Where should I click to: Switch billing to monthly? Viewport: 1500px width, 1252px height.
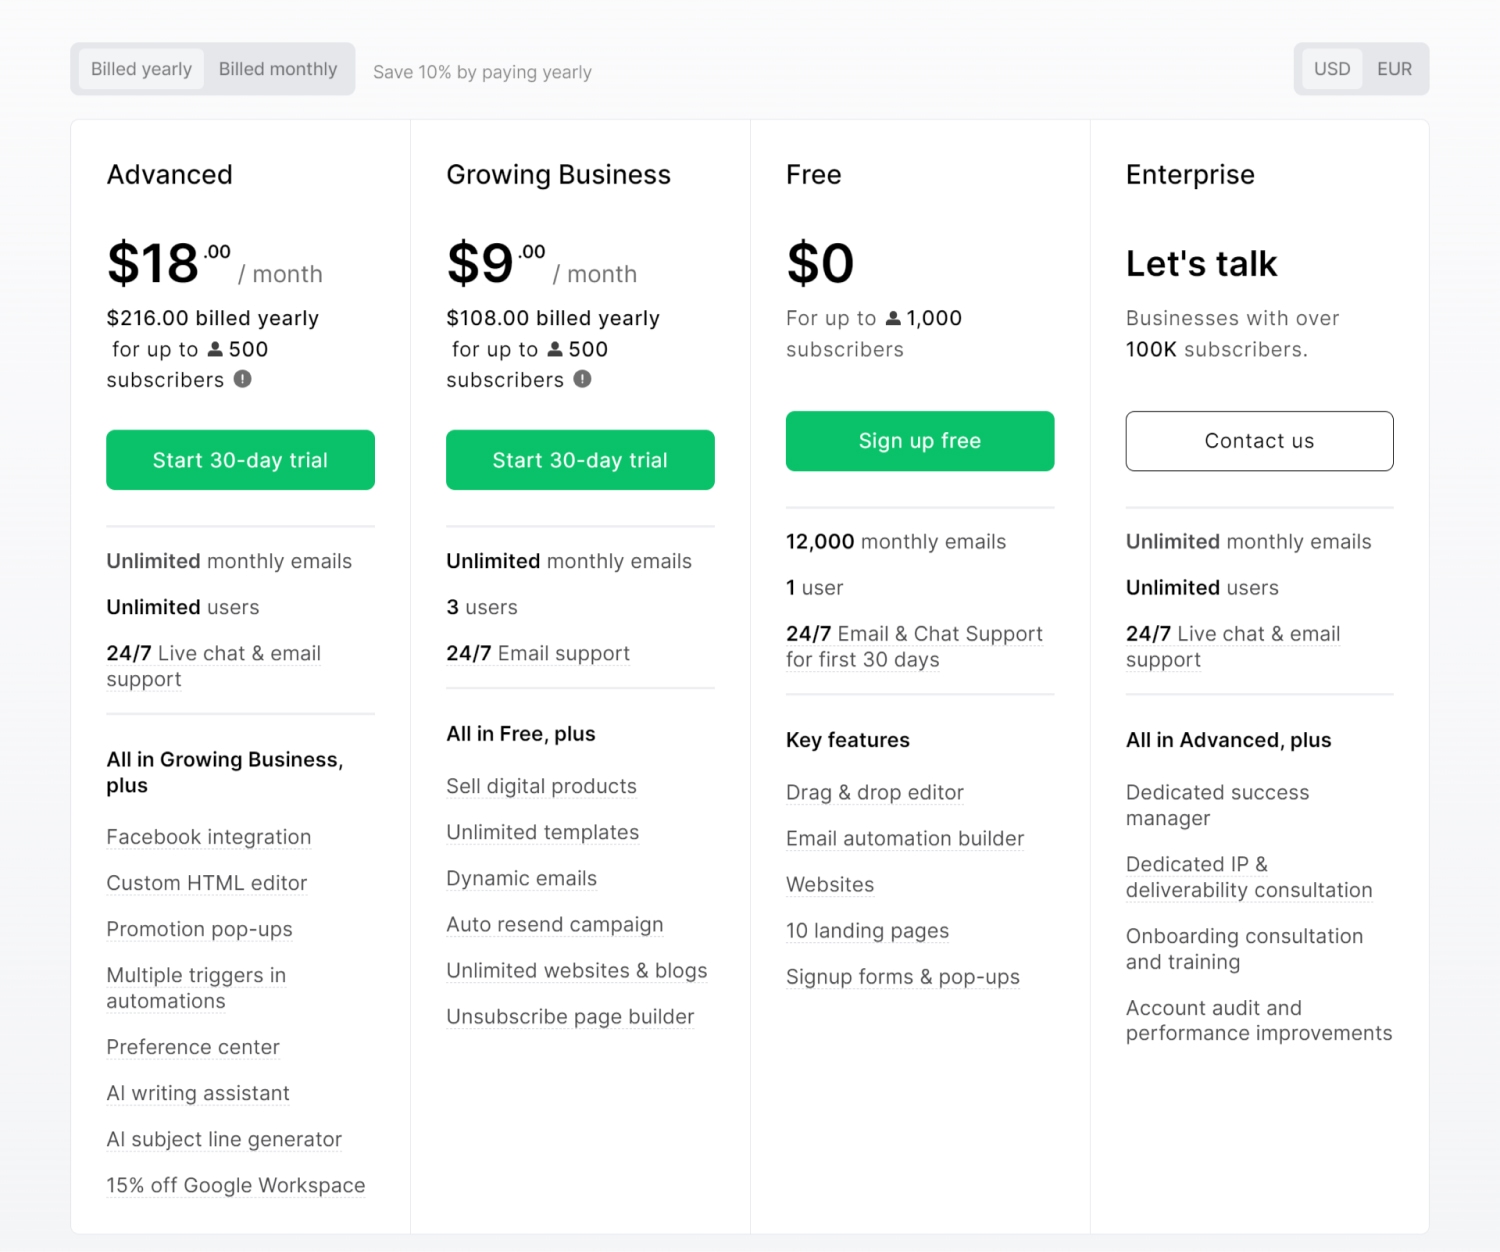pyautogui.click(x=278, y=69)
